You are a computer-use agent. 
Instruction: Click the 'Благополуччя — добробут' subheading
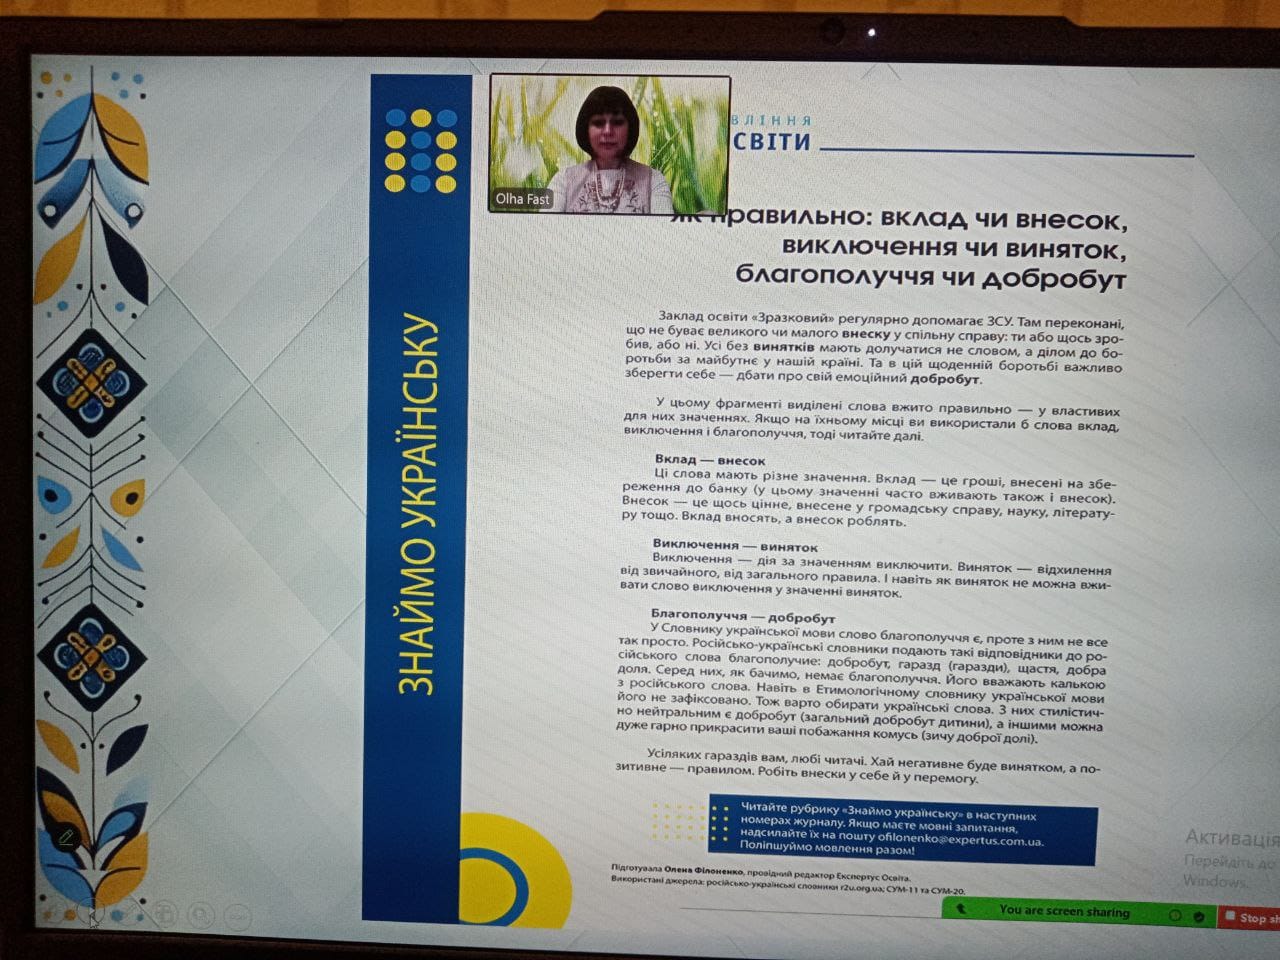click(742, 618)
